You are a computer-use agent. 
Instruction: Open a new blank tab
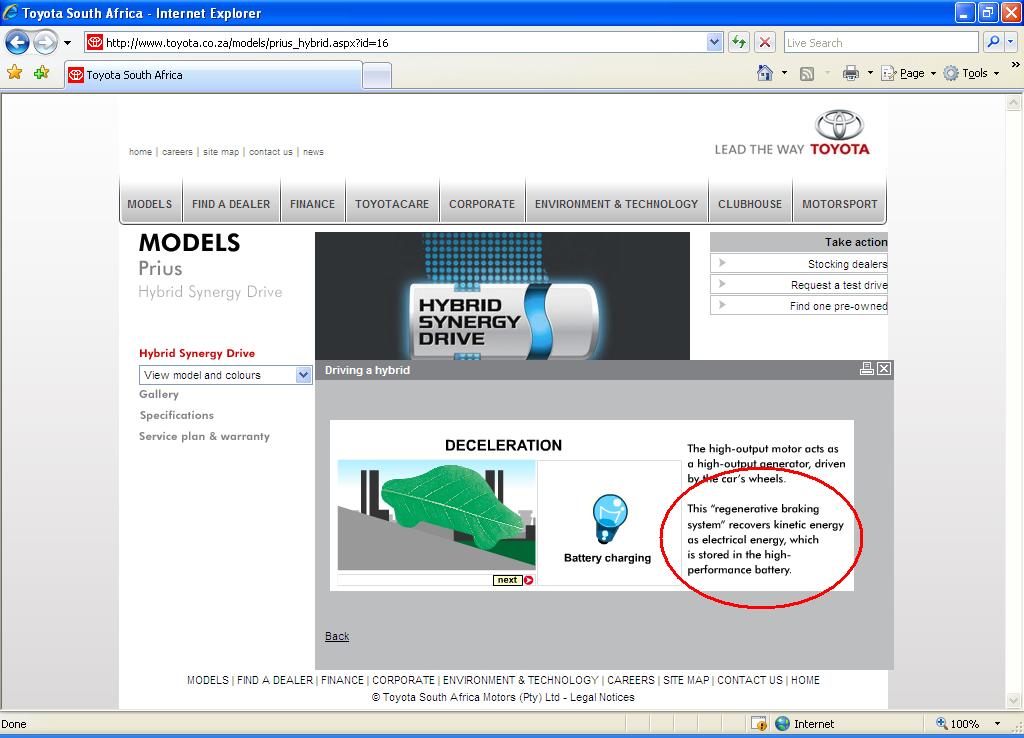coord(377,76)
